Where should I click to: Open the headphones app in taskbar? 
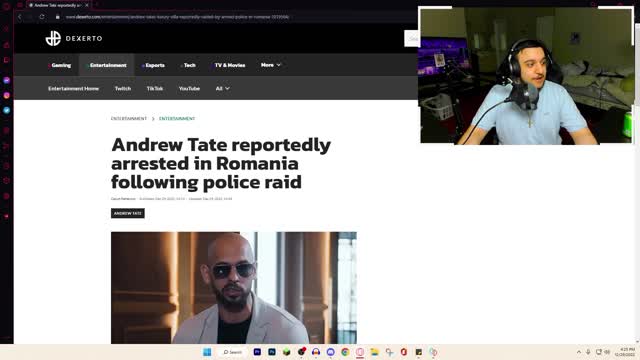tap(316, 352)
